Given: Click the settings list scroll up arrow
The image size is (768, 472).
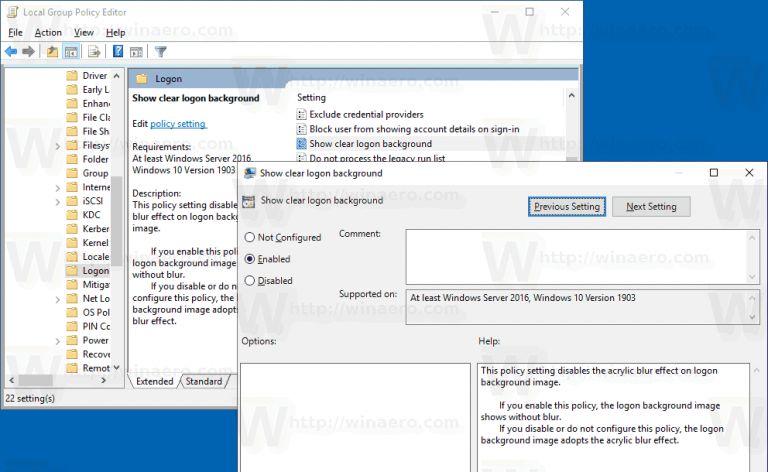Looking at the screenshot, I should pos(571,95).
